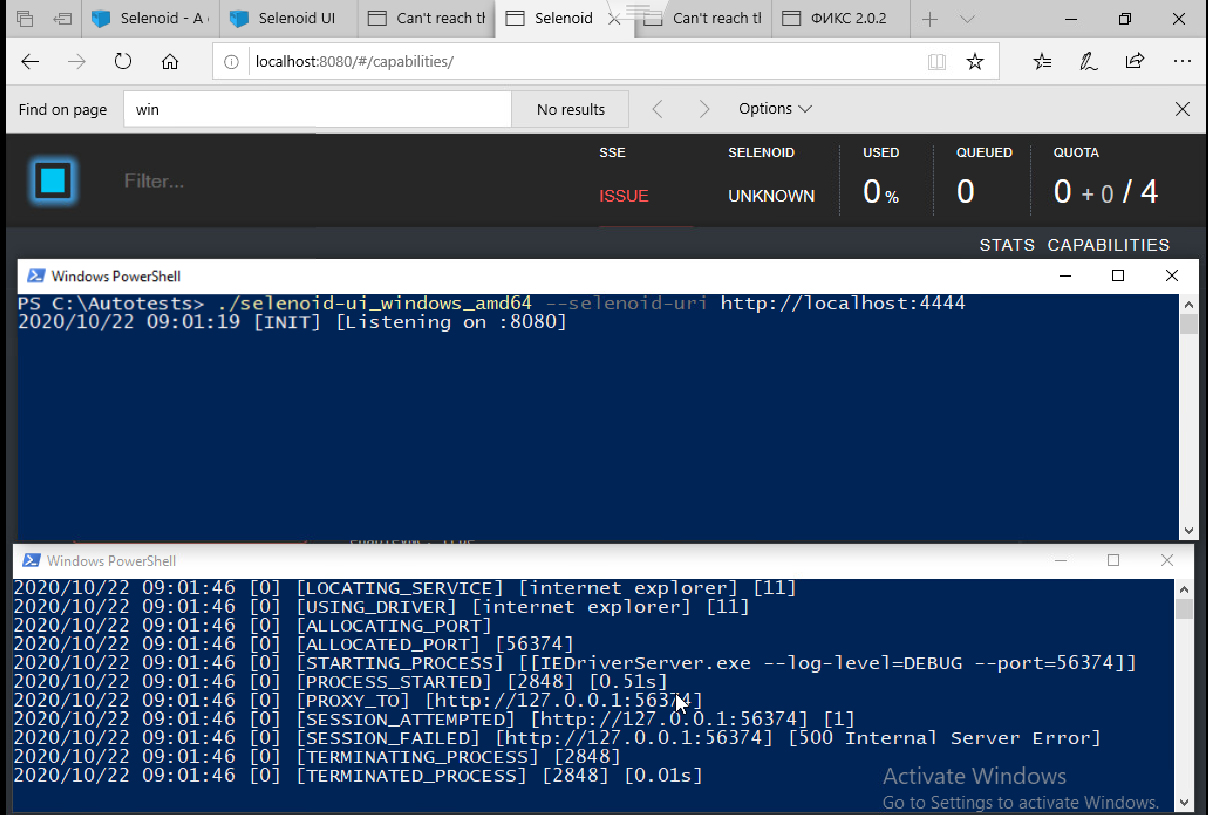The image size is (1208, 815).
Task: Open the home page icon
Action: coord(170,62)
